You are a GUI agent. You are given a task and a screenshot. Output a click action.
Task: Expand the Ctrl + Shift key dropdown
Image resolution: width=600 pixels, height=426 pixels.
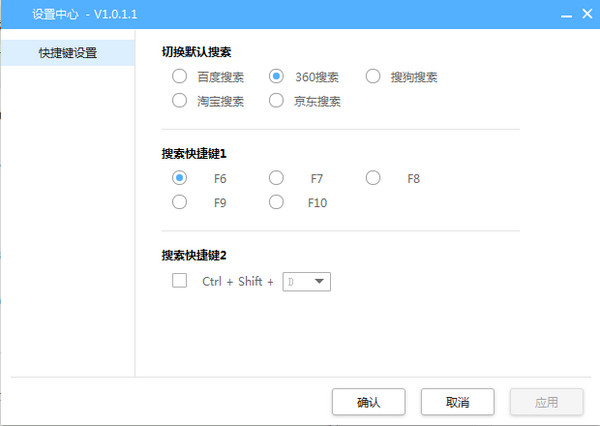[x=319, y=282]
